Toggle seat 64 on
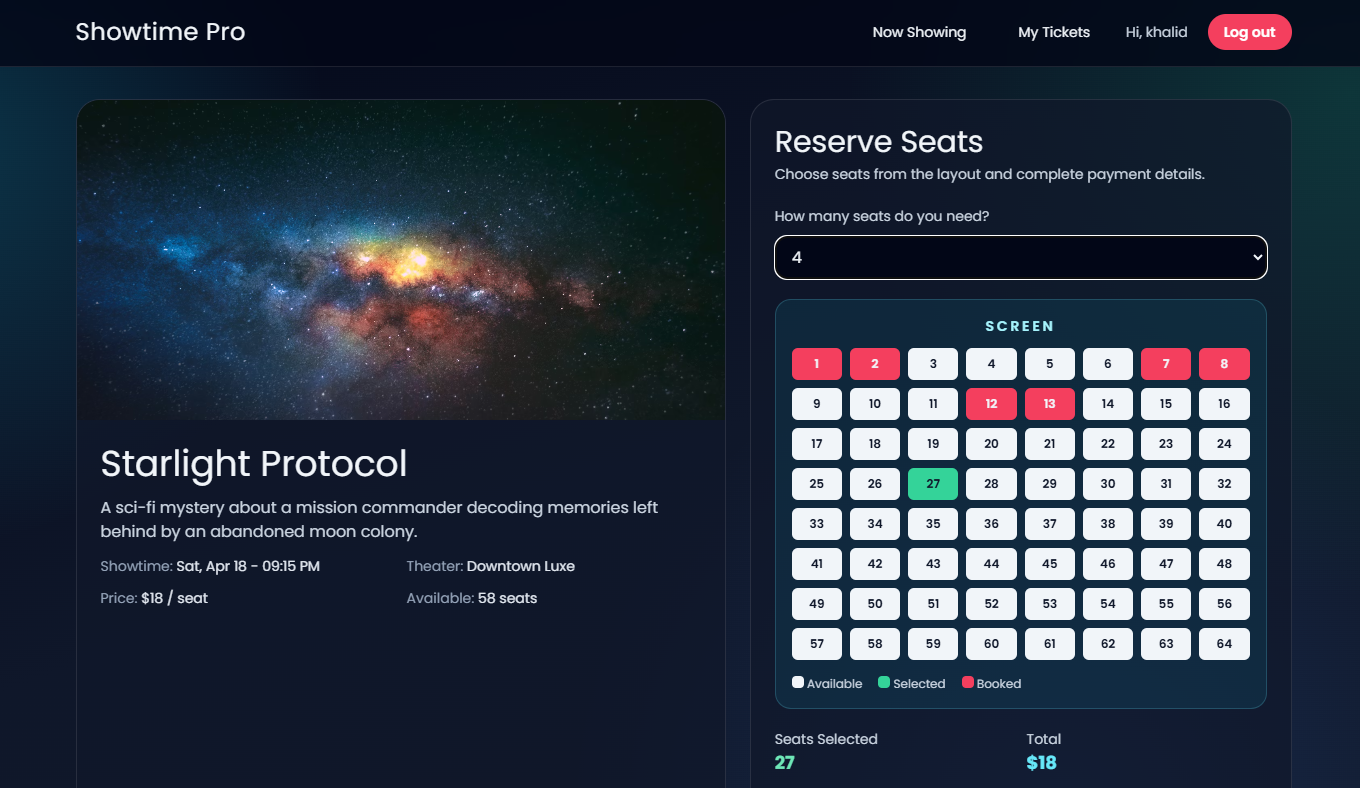This screenshot has width=1360, height=788. pyautogui.click(x=1224, y=643)
